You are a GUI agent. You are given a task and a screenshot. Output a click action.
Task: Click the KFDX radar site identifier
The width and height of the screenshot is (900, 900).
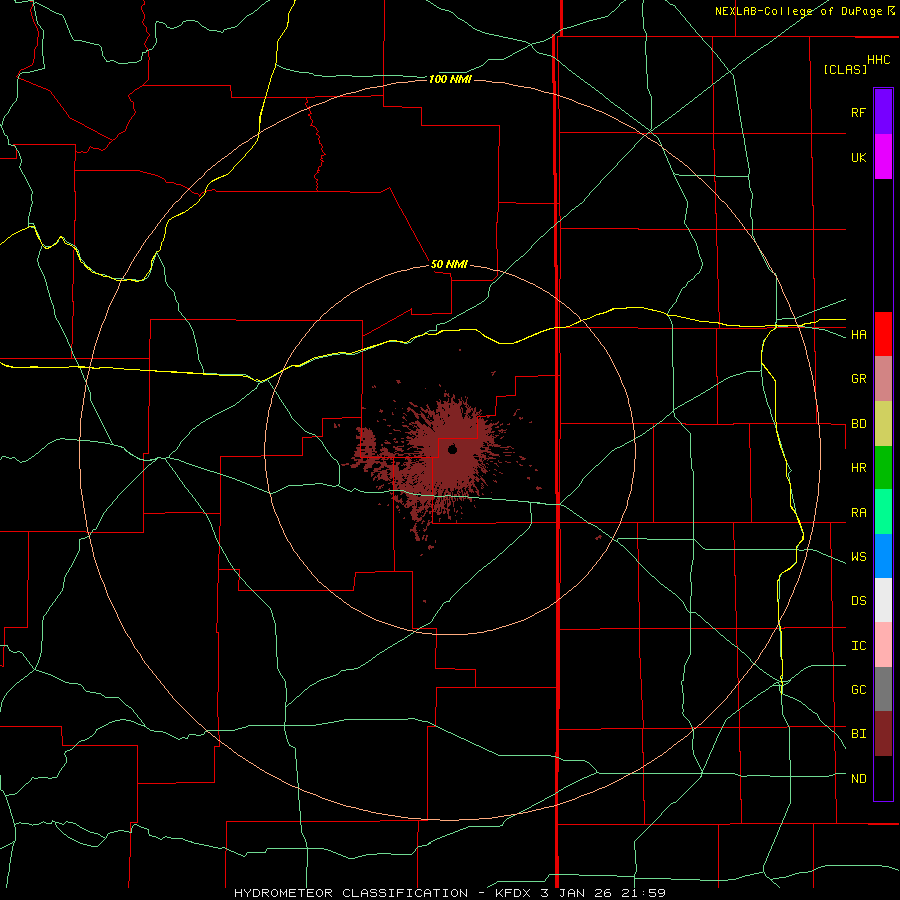pyautogui.click(x=514, y=893)
